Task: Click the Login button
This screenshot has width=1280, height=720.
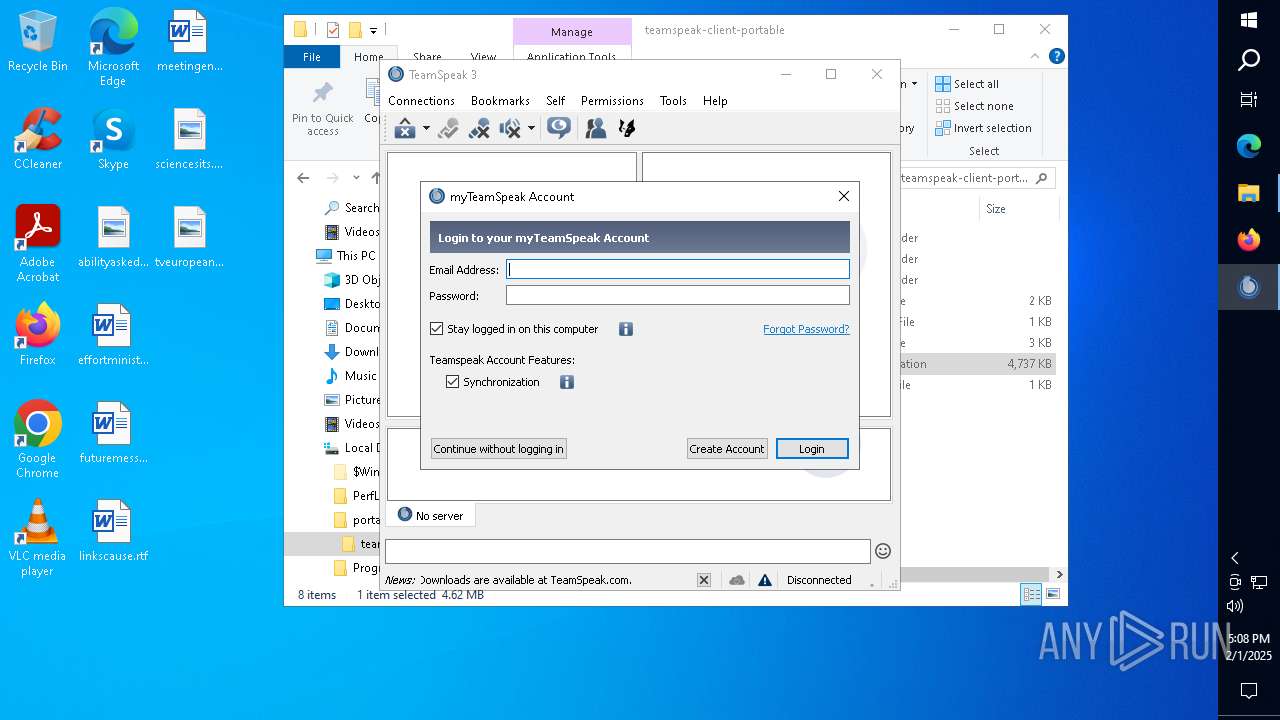Action: [812, 449]
